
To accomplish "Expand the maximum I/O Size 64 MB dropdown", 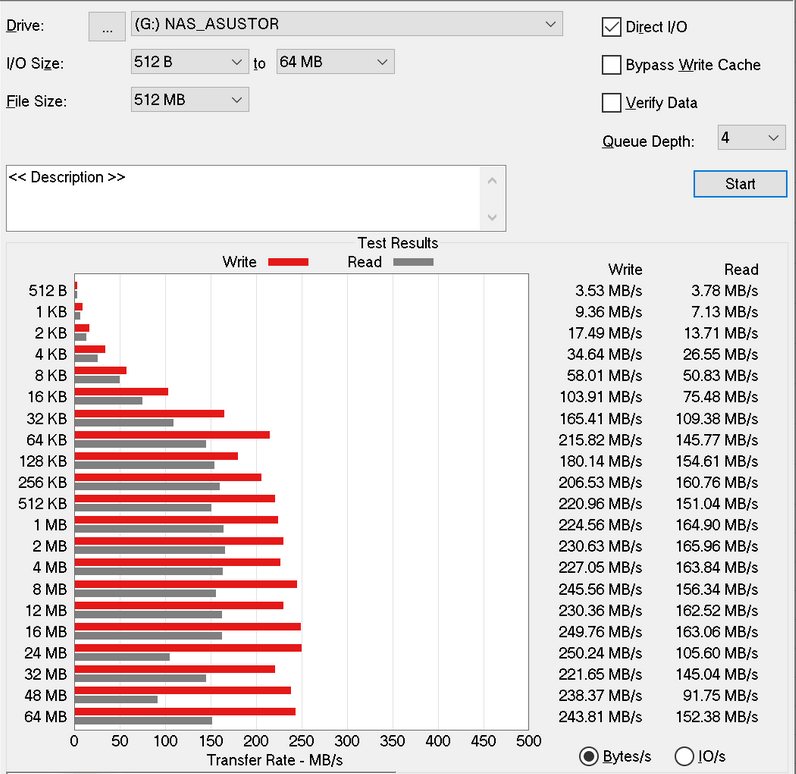I will point(335,61).
